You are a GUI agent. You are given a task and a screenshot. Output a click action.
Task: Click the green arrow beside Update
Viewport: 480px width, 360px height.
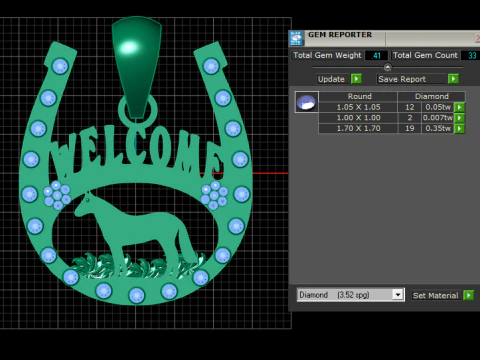pyautogui.click(x=356, y=79)
